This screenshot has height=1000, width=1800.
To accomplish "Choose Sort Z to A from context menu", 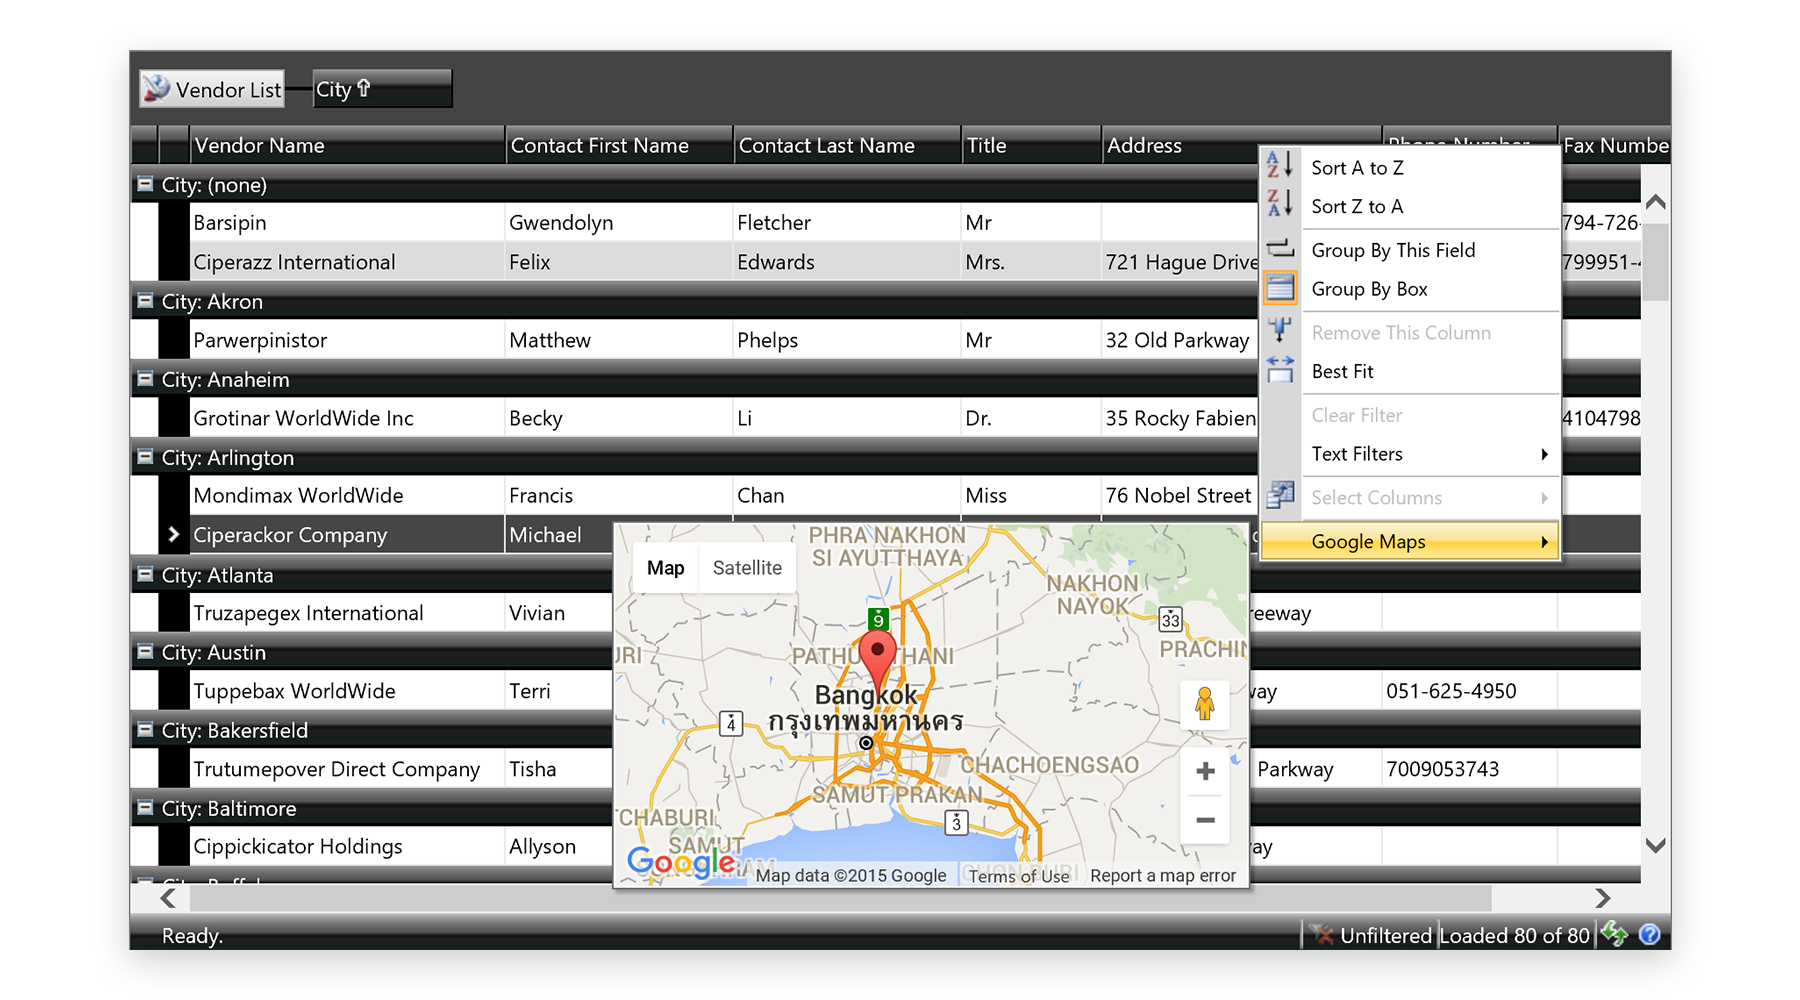I will (x=1357, y=207).
